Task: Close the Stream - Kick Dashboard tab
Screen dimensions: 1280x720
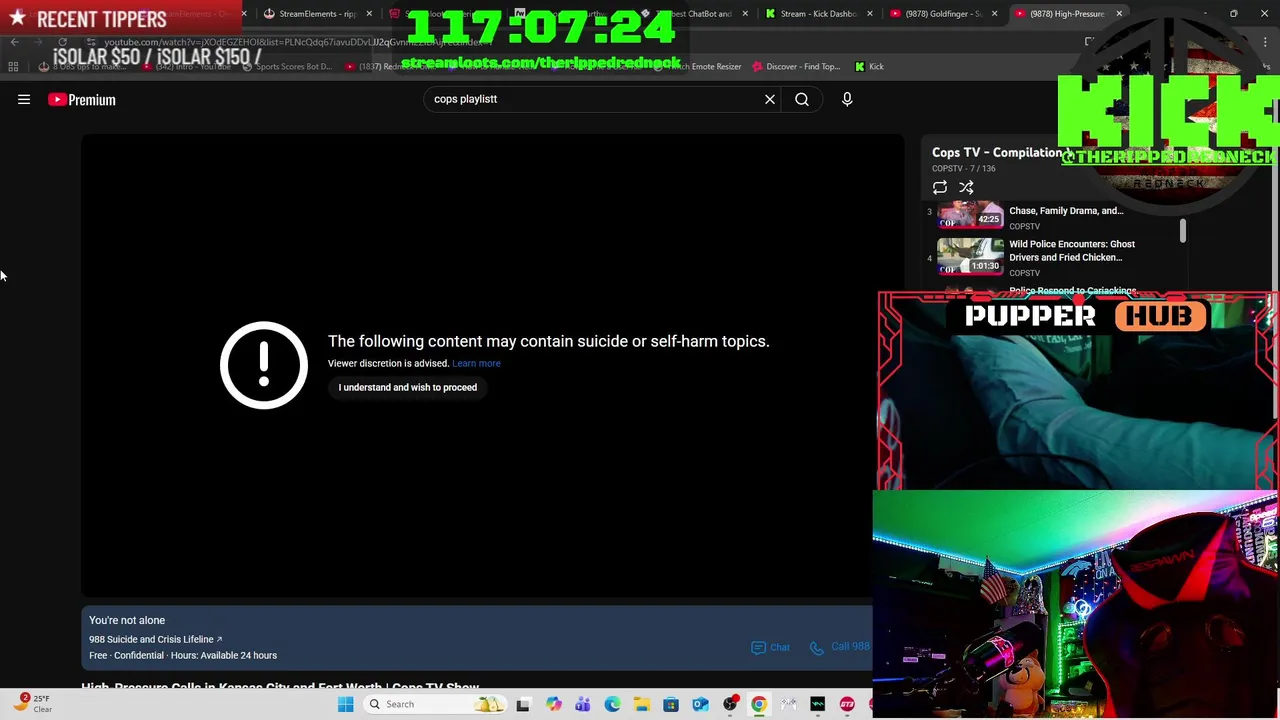Action: point(869,14)
